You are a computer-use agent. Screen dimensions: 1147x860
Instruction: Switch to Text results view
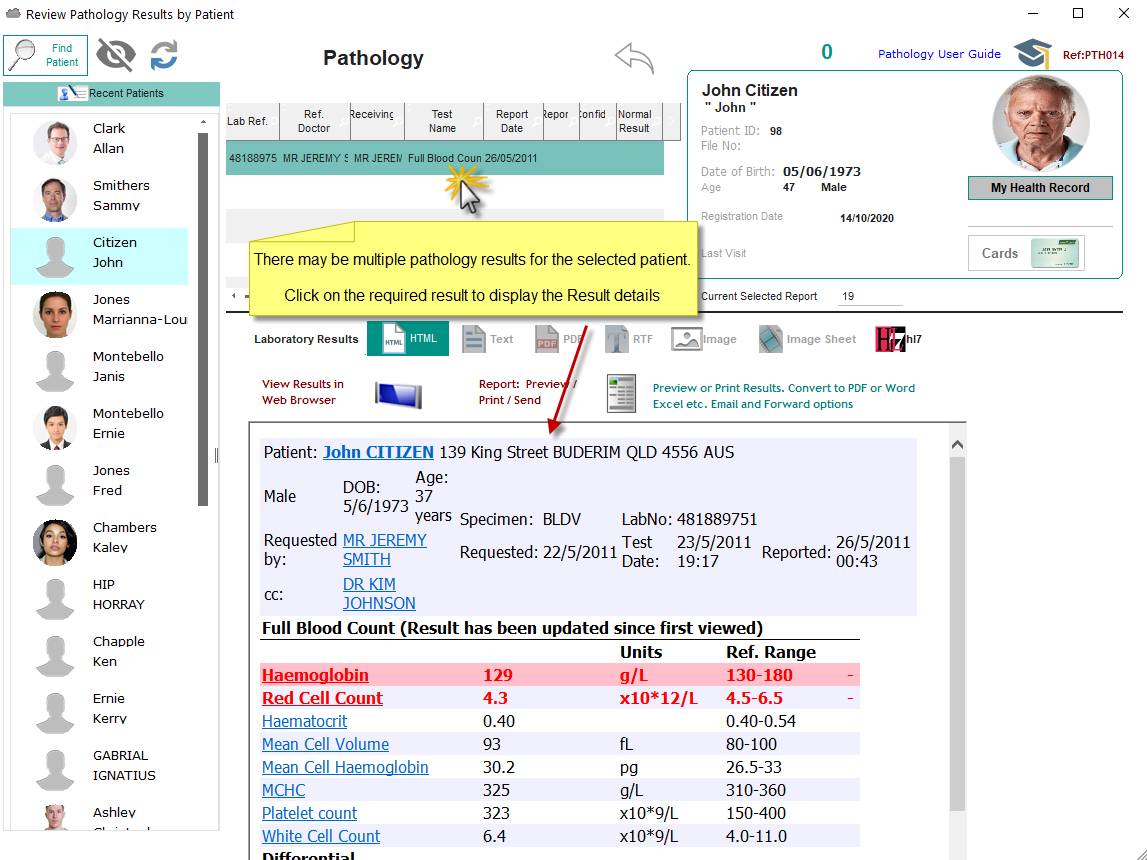(x=487, y=339)
